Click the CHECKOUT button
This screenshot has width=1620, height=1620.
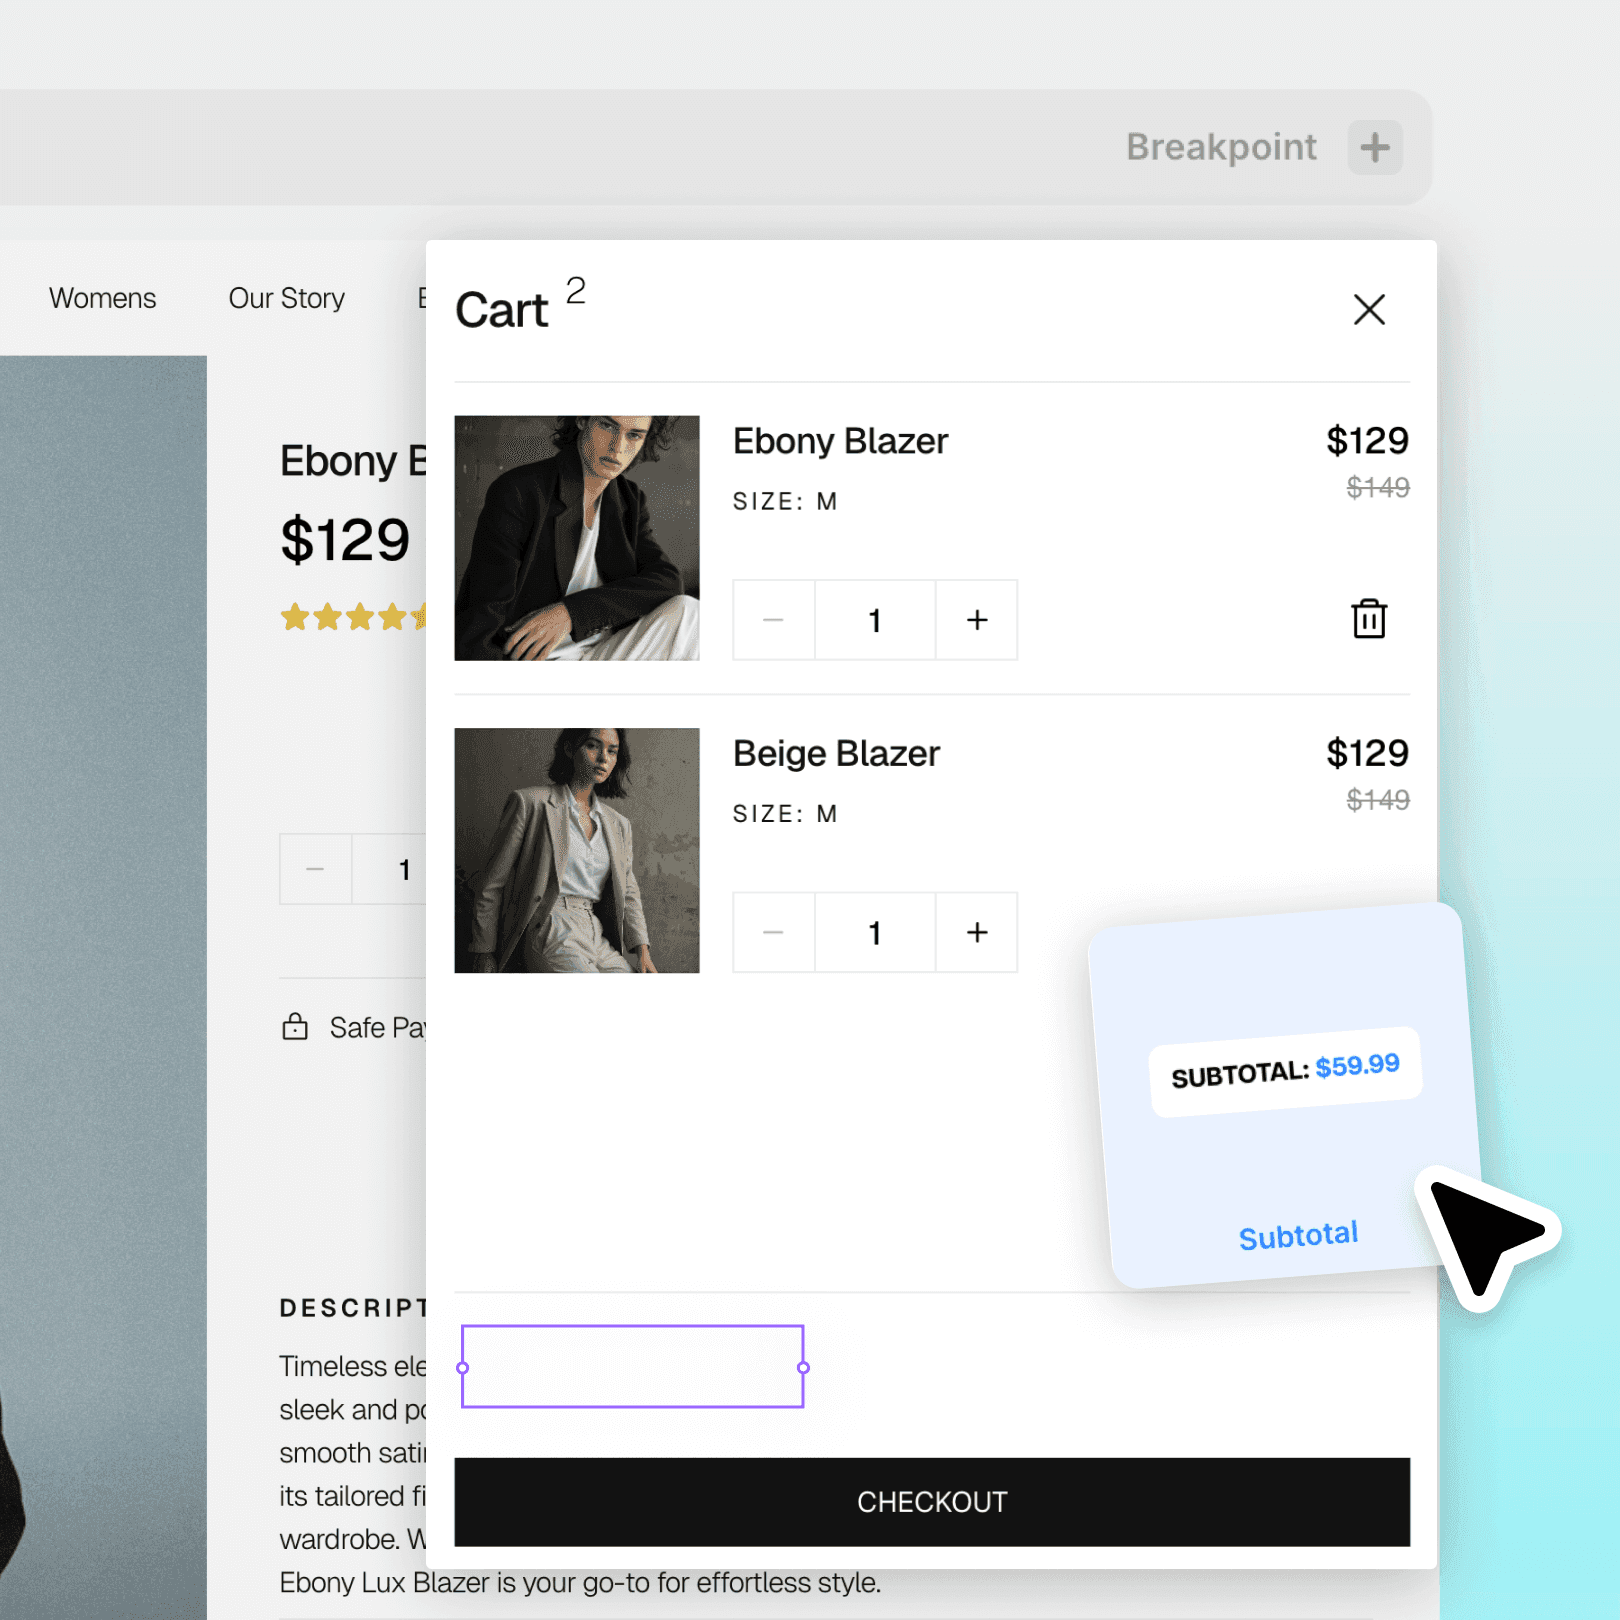(932, 1502)
